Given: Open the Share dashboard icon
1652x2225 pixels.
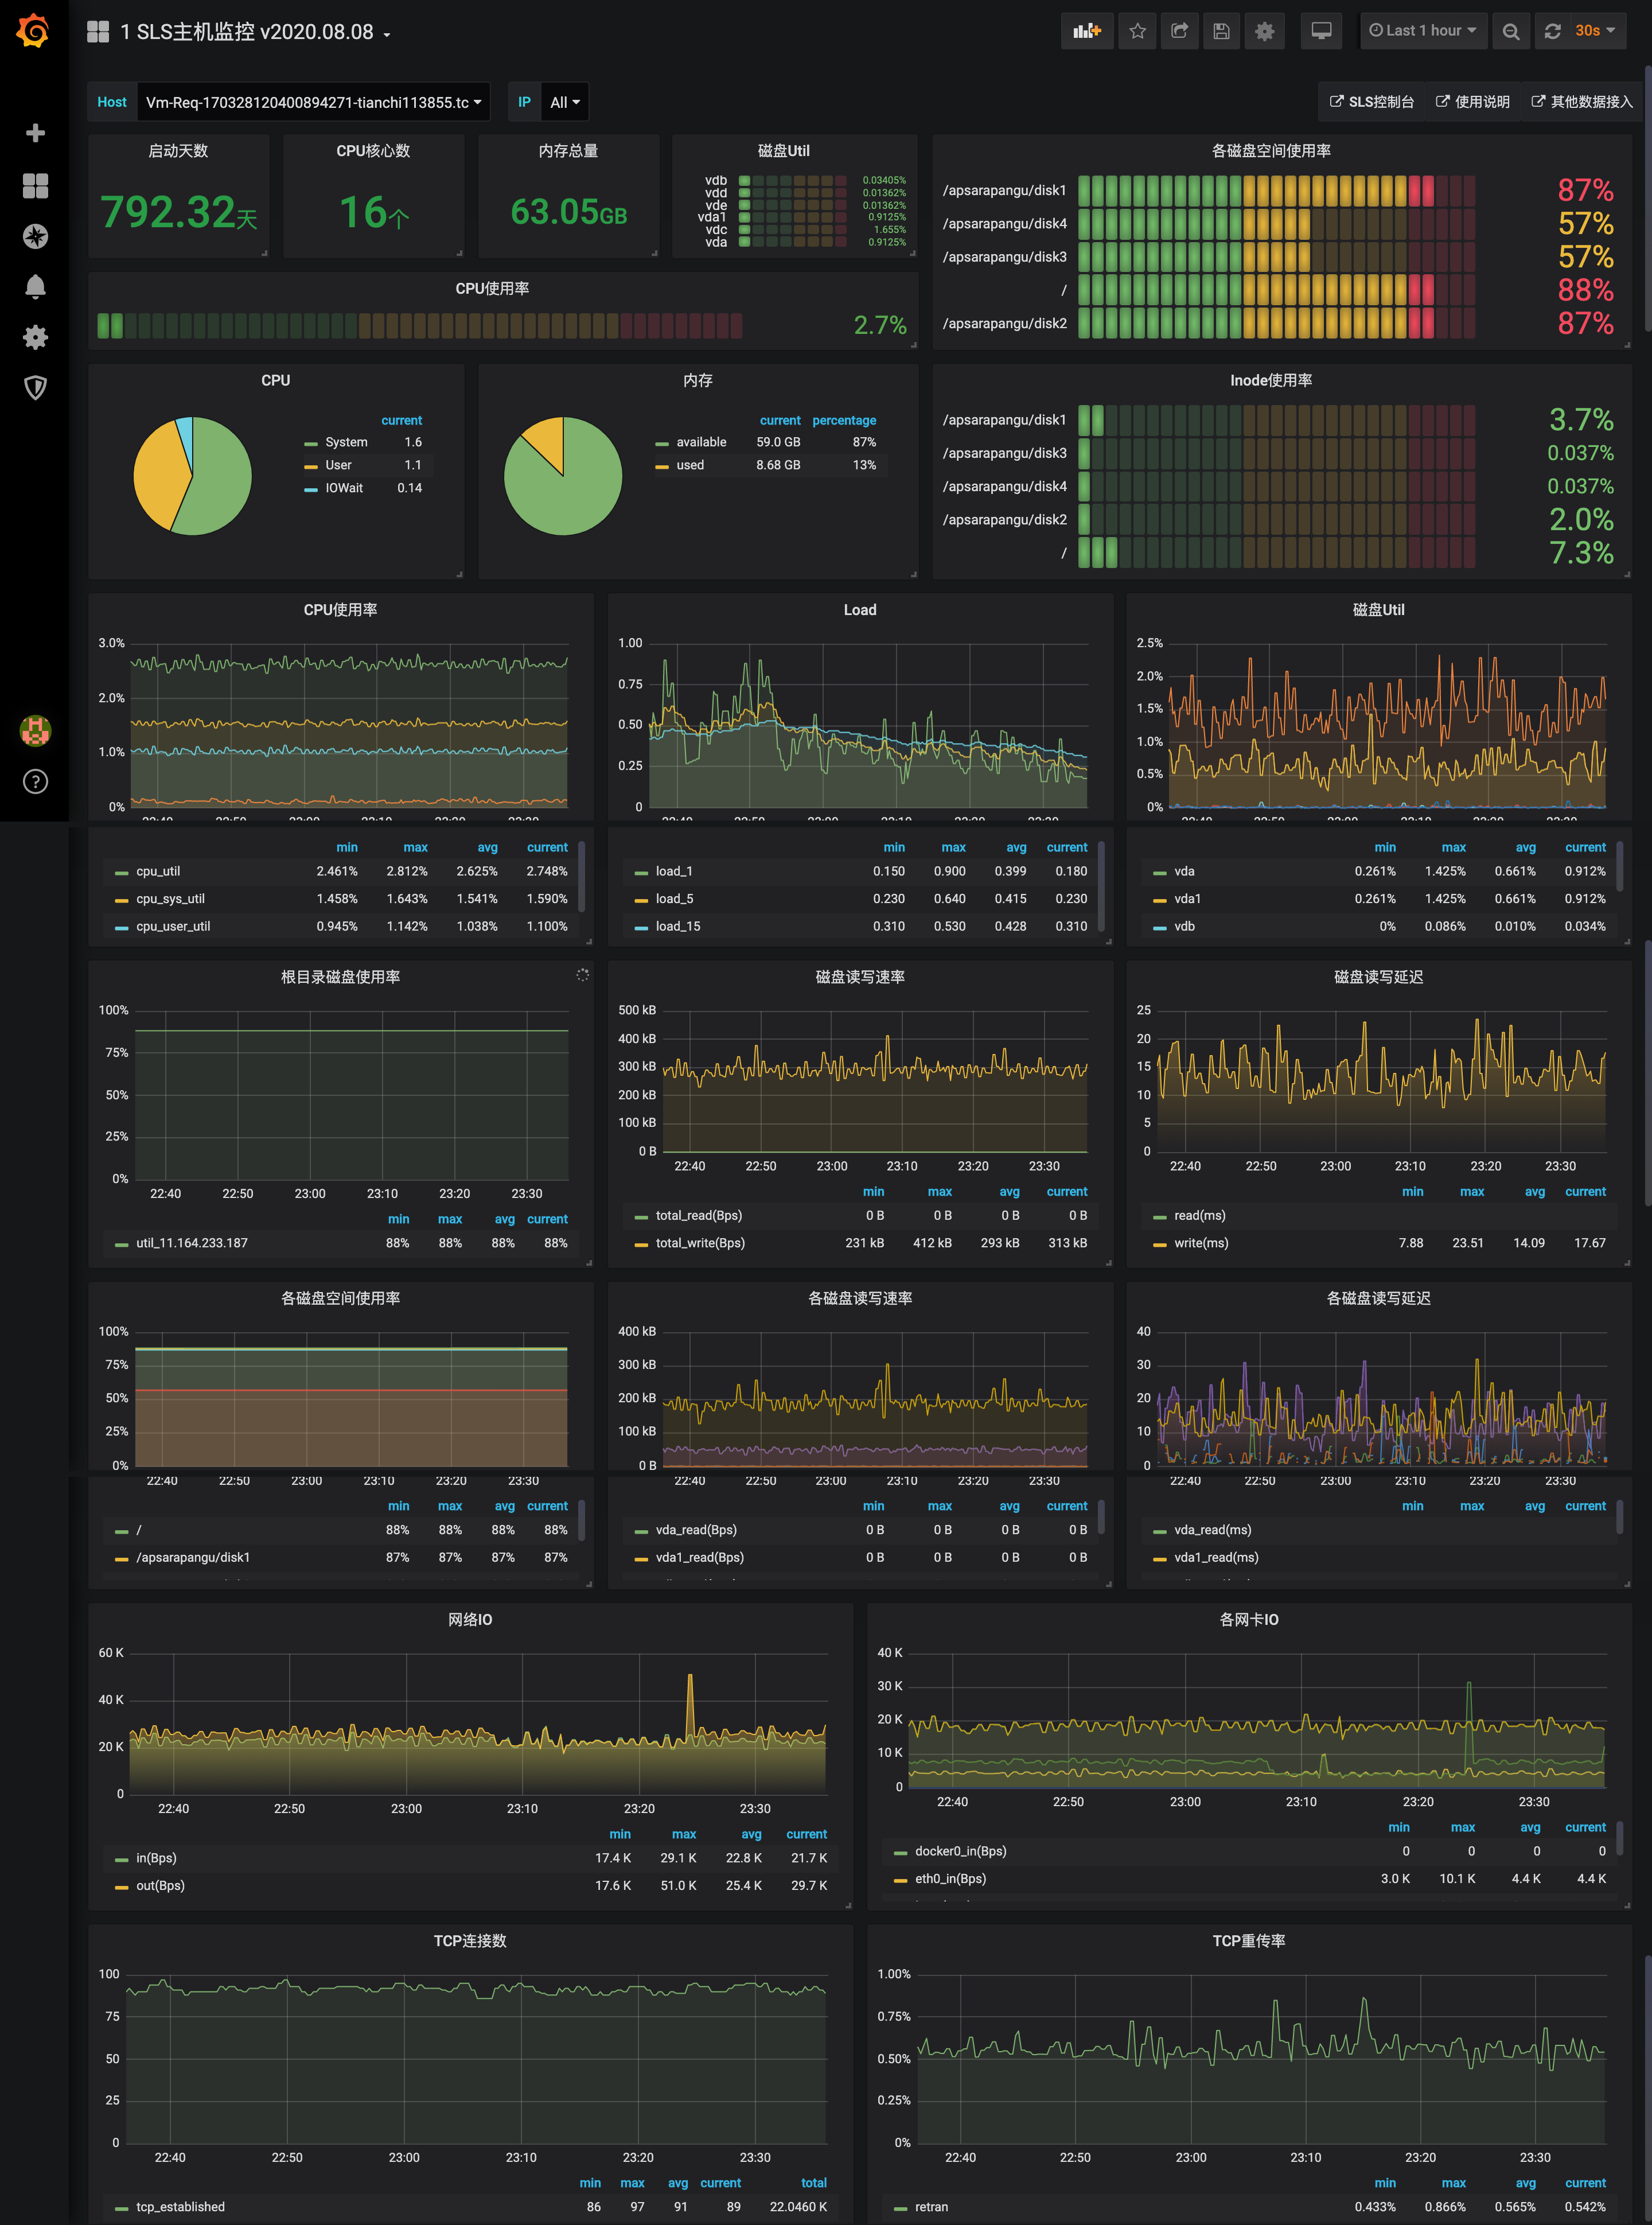Looking at the screenshot, I should click(x=1179, y=31).
